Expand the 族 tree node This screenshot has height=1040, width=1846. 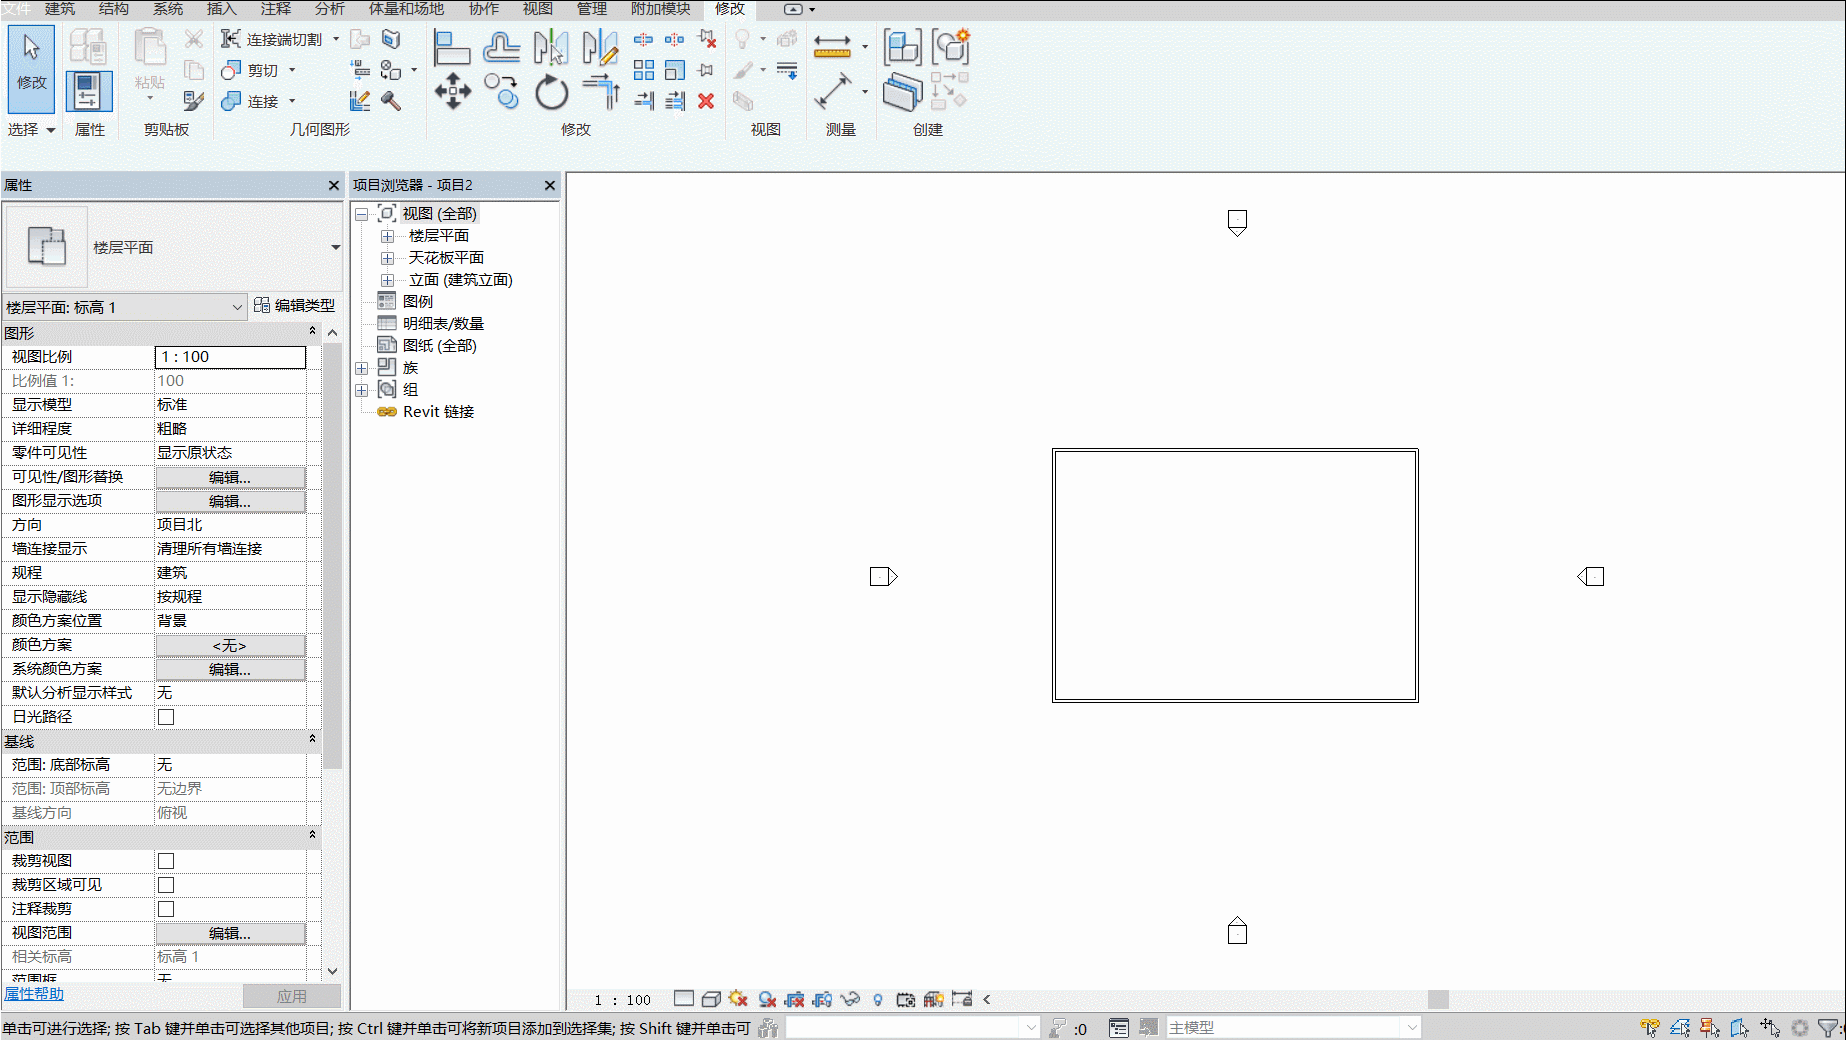pyautogui.click(x=362, y=368)
